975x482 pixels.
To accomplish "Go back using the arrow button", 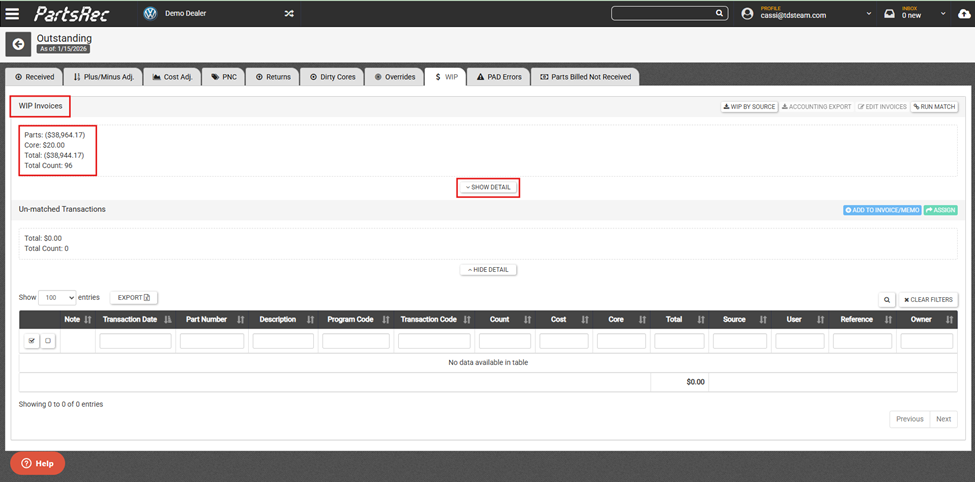I will tap(18, 44).
